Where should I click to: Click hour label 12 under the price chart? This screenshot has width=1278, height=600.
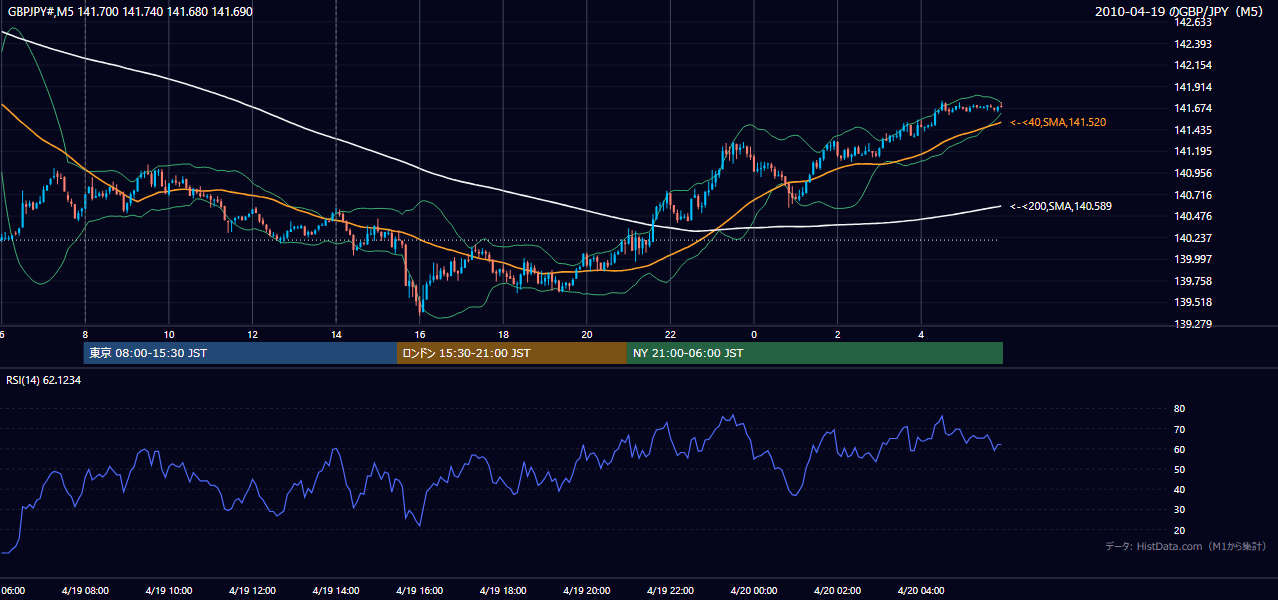coord(252,334)
